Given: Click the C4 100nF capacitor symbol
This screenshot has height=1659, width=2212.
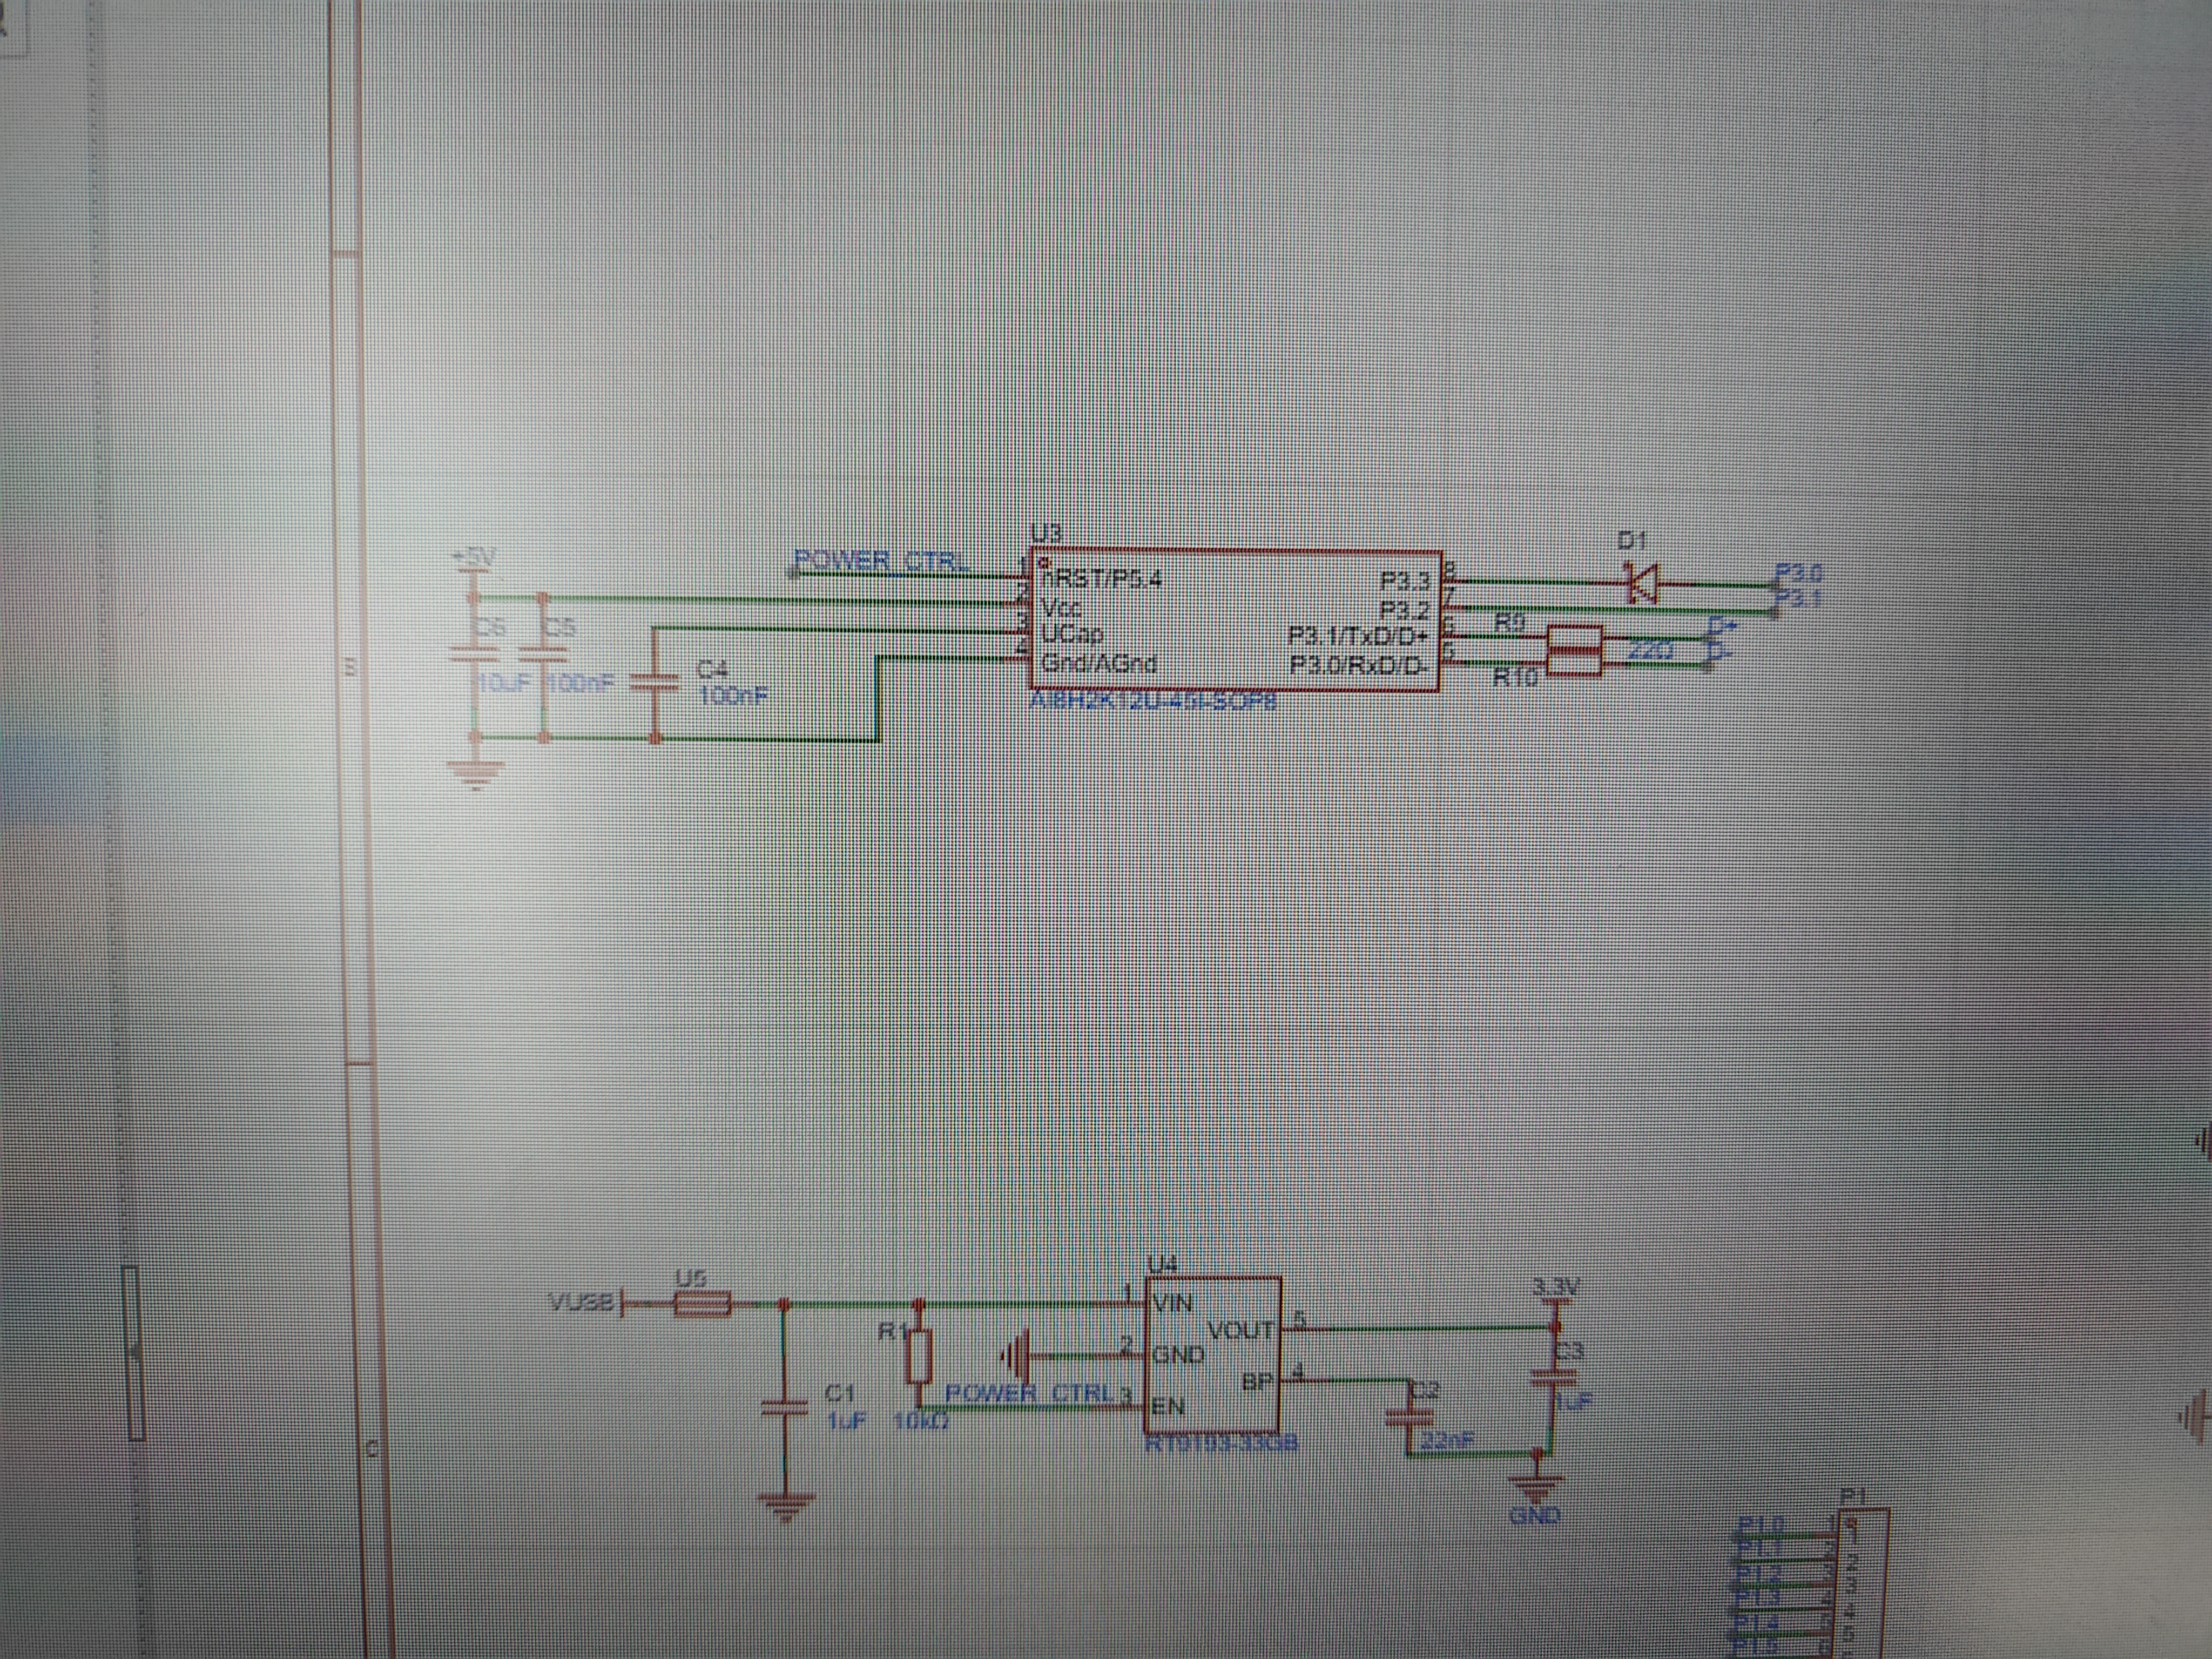Looking at the screenshot, I should pos(655,682).
